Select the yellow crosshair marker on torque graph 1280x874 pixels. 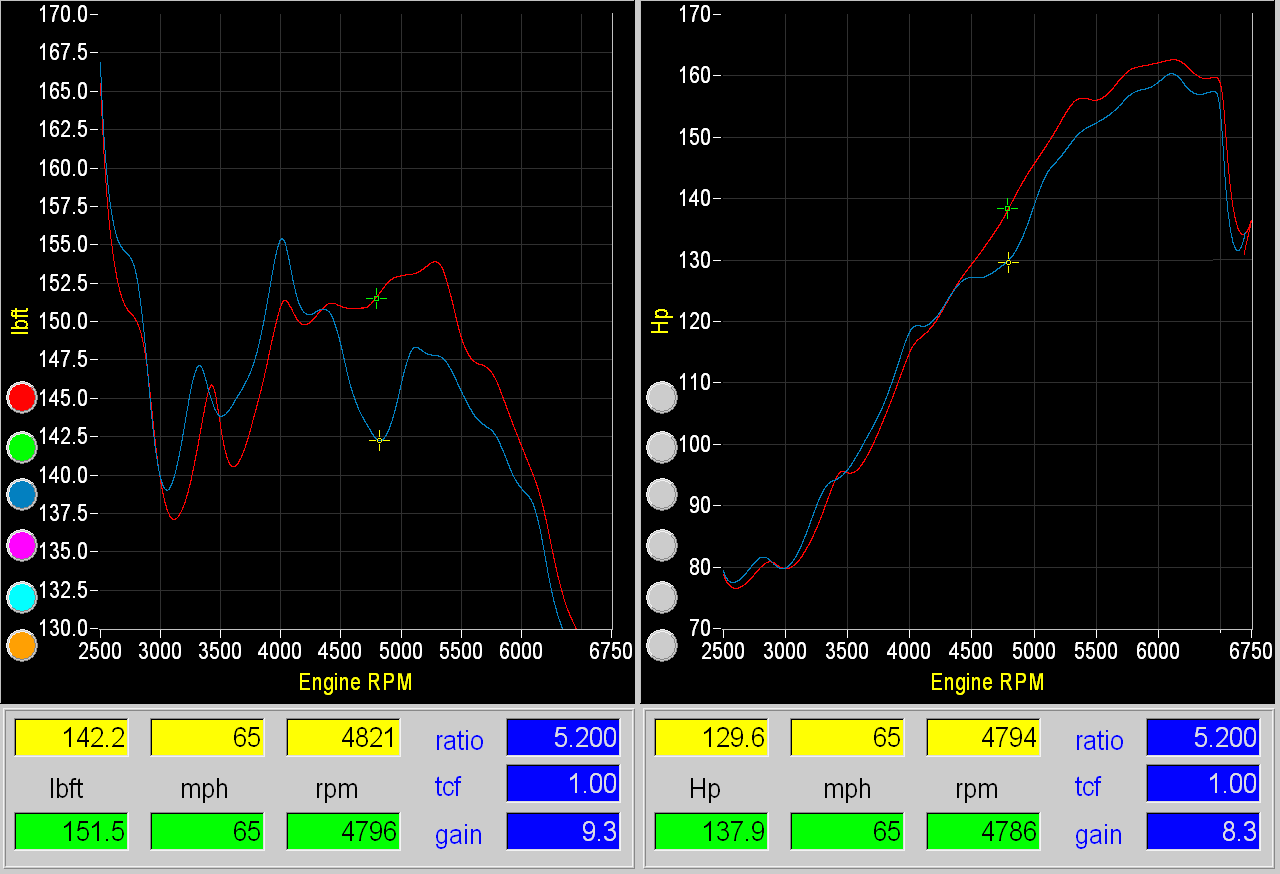tap(379, 440)
